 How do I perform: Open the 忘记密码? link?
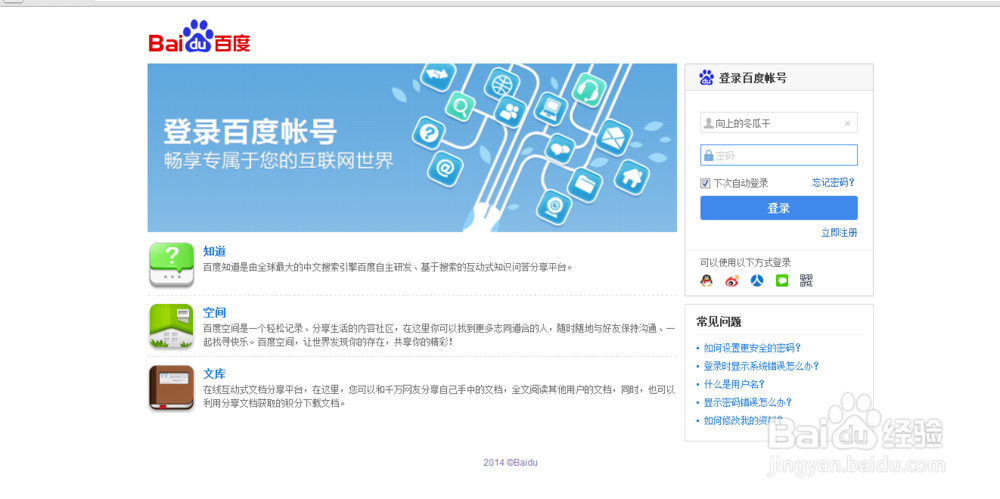pos(834,182)
